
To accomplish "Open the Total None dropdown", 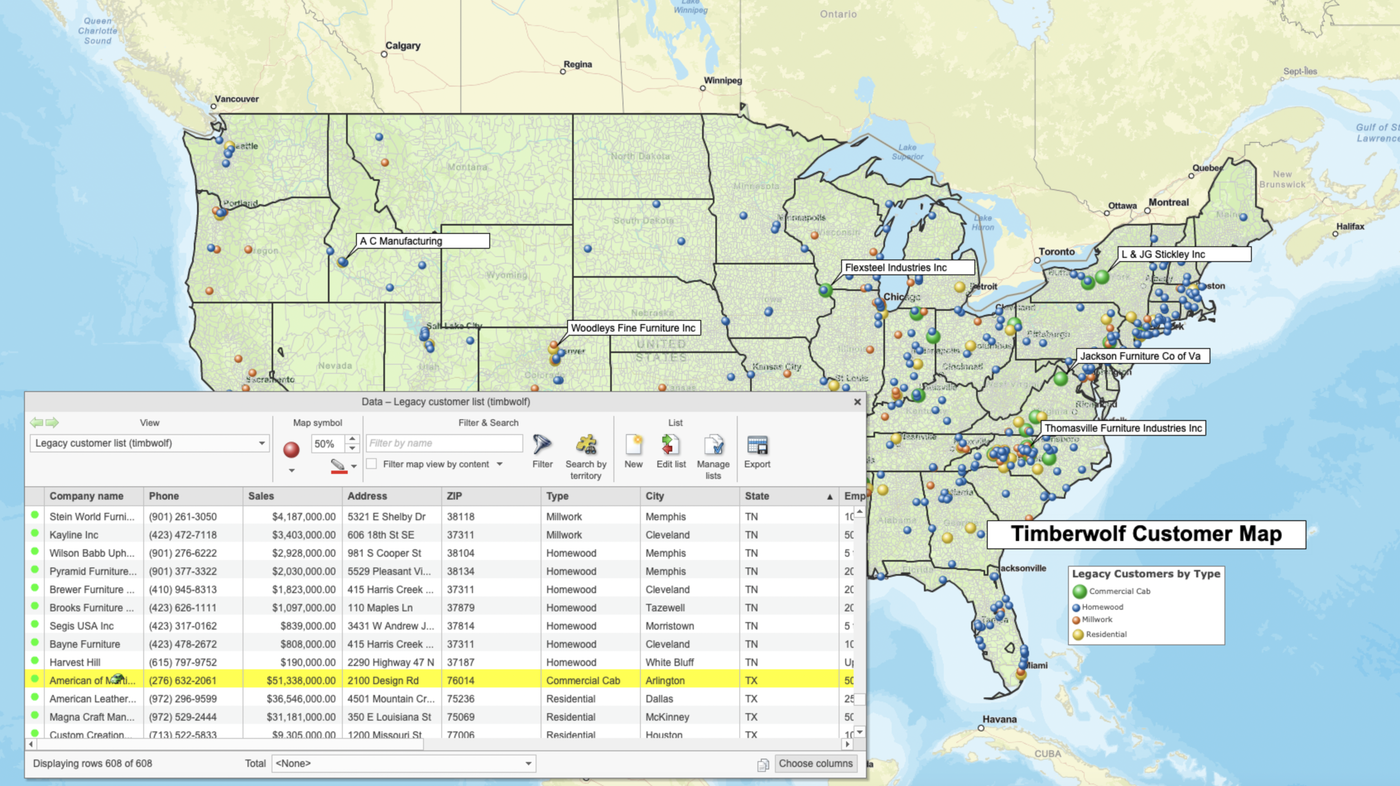I will pos(527,763).
